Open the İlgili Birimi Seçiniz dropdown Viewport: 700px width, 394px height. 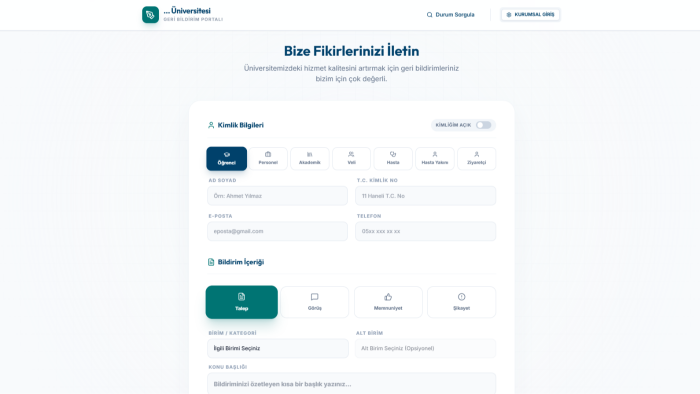click(278, 348)
